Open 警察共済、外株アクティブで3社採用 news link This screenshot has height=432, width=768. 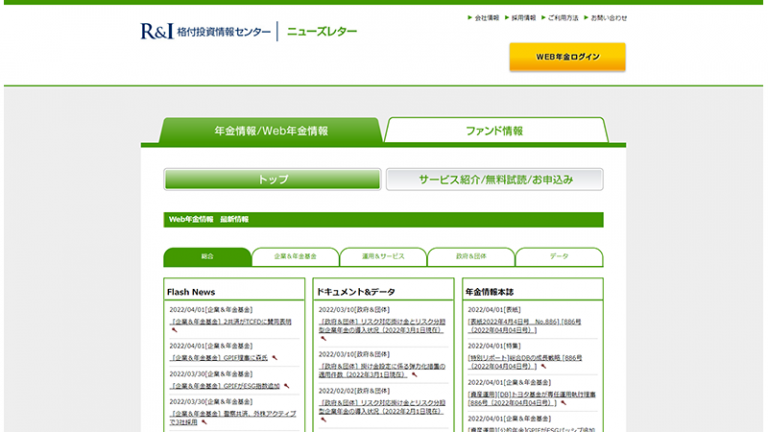point(233,418)
